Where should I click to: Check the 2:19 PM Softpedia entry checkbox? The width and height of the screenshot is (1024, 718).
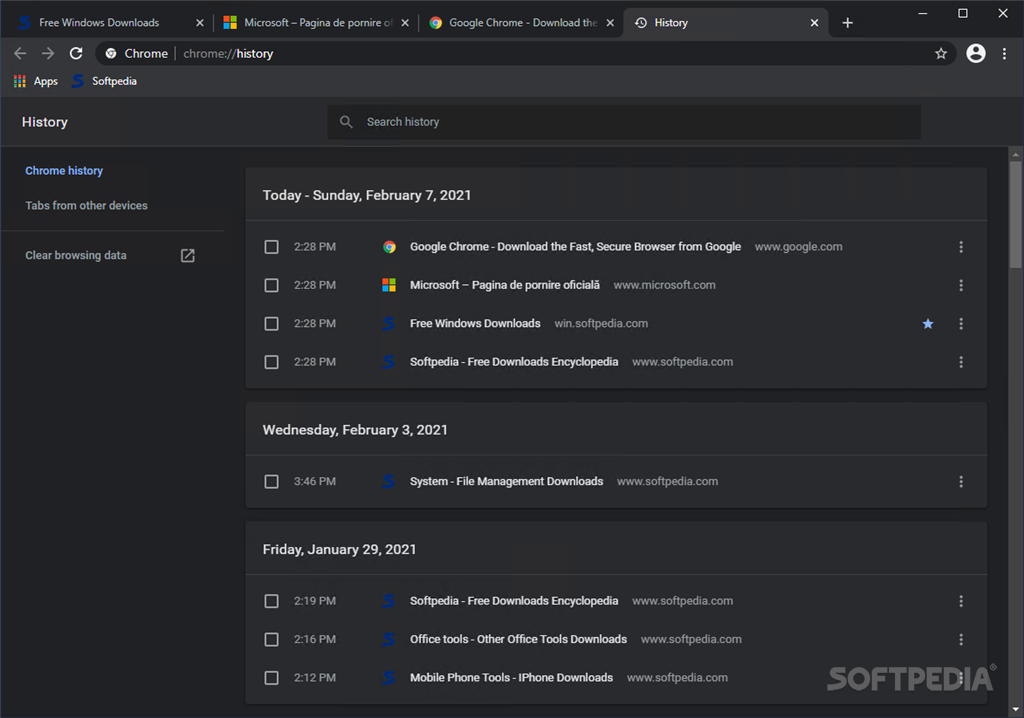271,601
